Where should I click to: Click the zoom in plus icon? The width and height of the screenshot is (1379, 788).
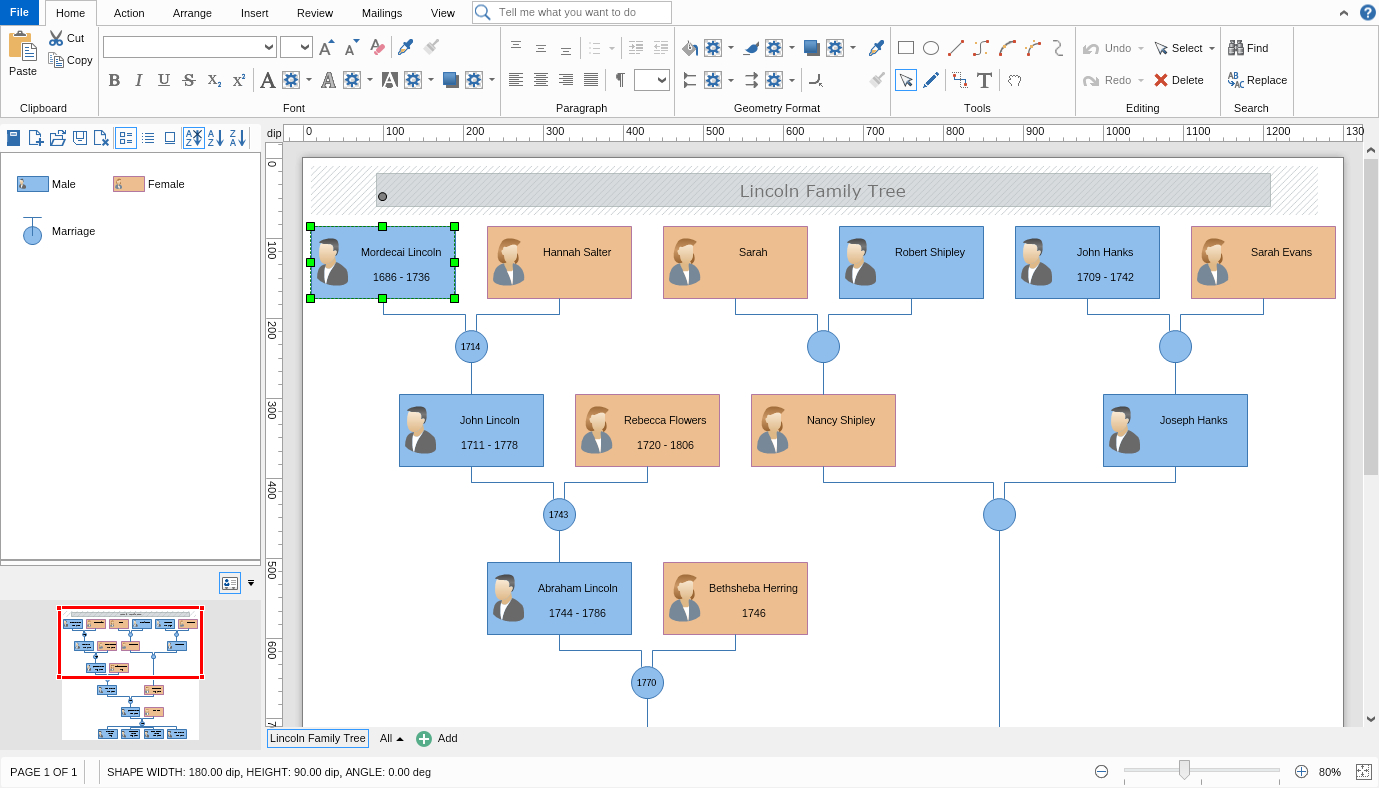[1301, 771]
